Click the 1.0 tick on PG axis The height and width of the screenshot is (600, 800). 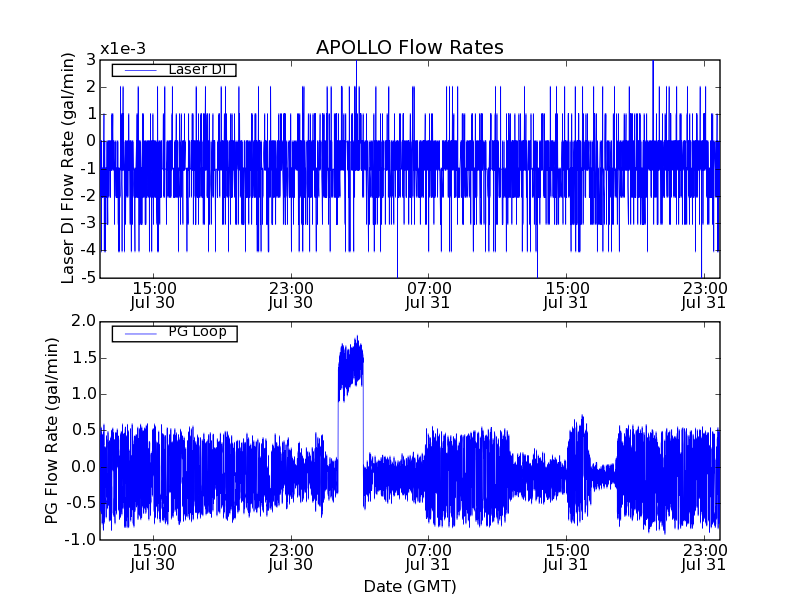click(x=84, y=394)
